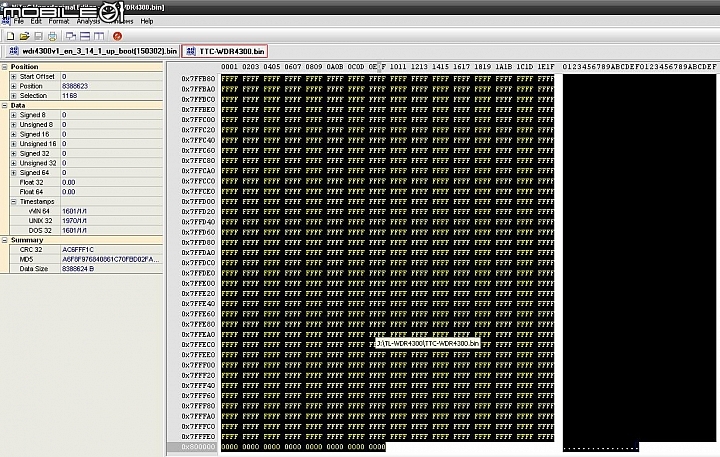Screen dimensions: 720x457
Task: Select the MD5 hash value
Action: pyautogui.click(x=111, y=259)
